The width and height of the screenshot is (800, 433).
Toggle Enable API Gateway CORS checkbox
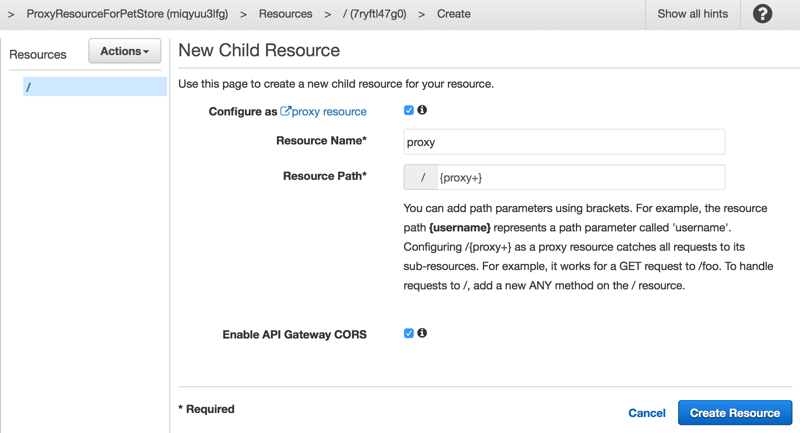coord(408,333)
